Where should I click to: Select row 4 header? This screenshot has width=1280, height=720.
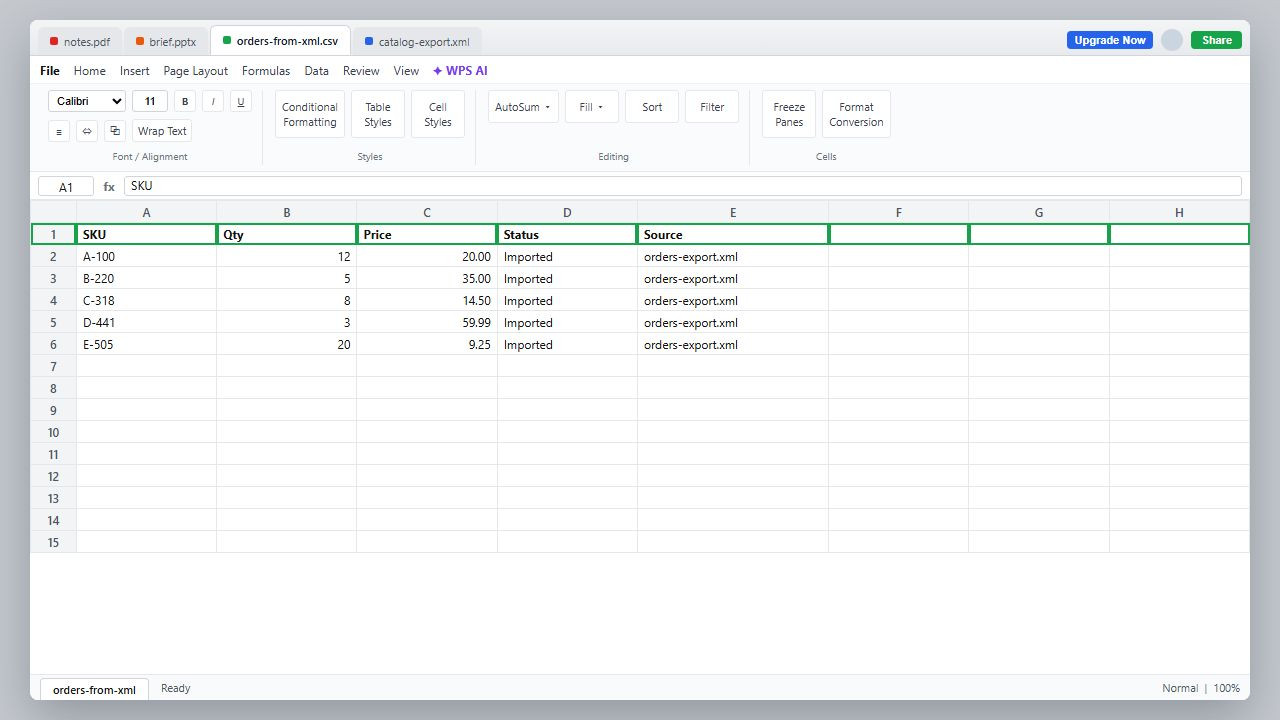tap(53, 301)
